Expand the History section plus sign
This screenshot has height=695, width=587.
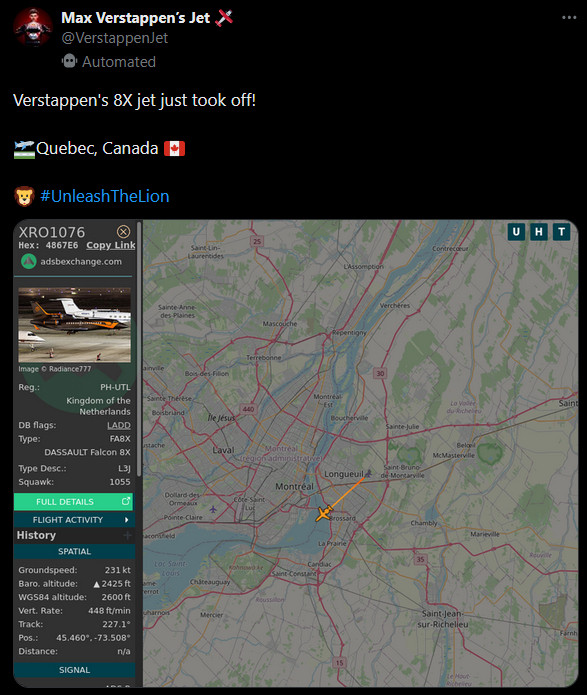pyautogui.click(x=127, y=535)
